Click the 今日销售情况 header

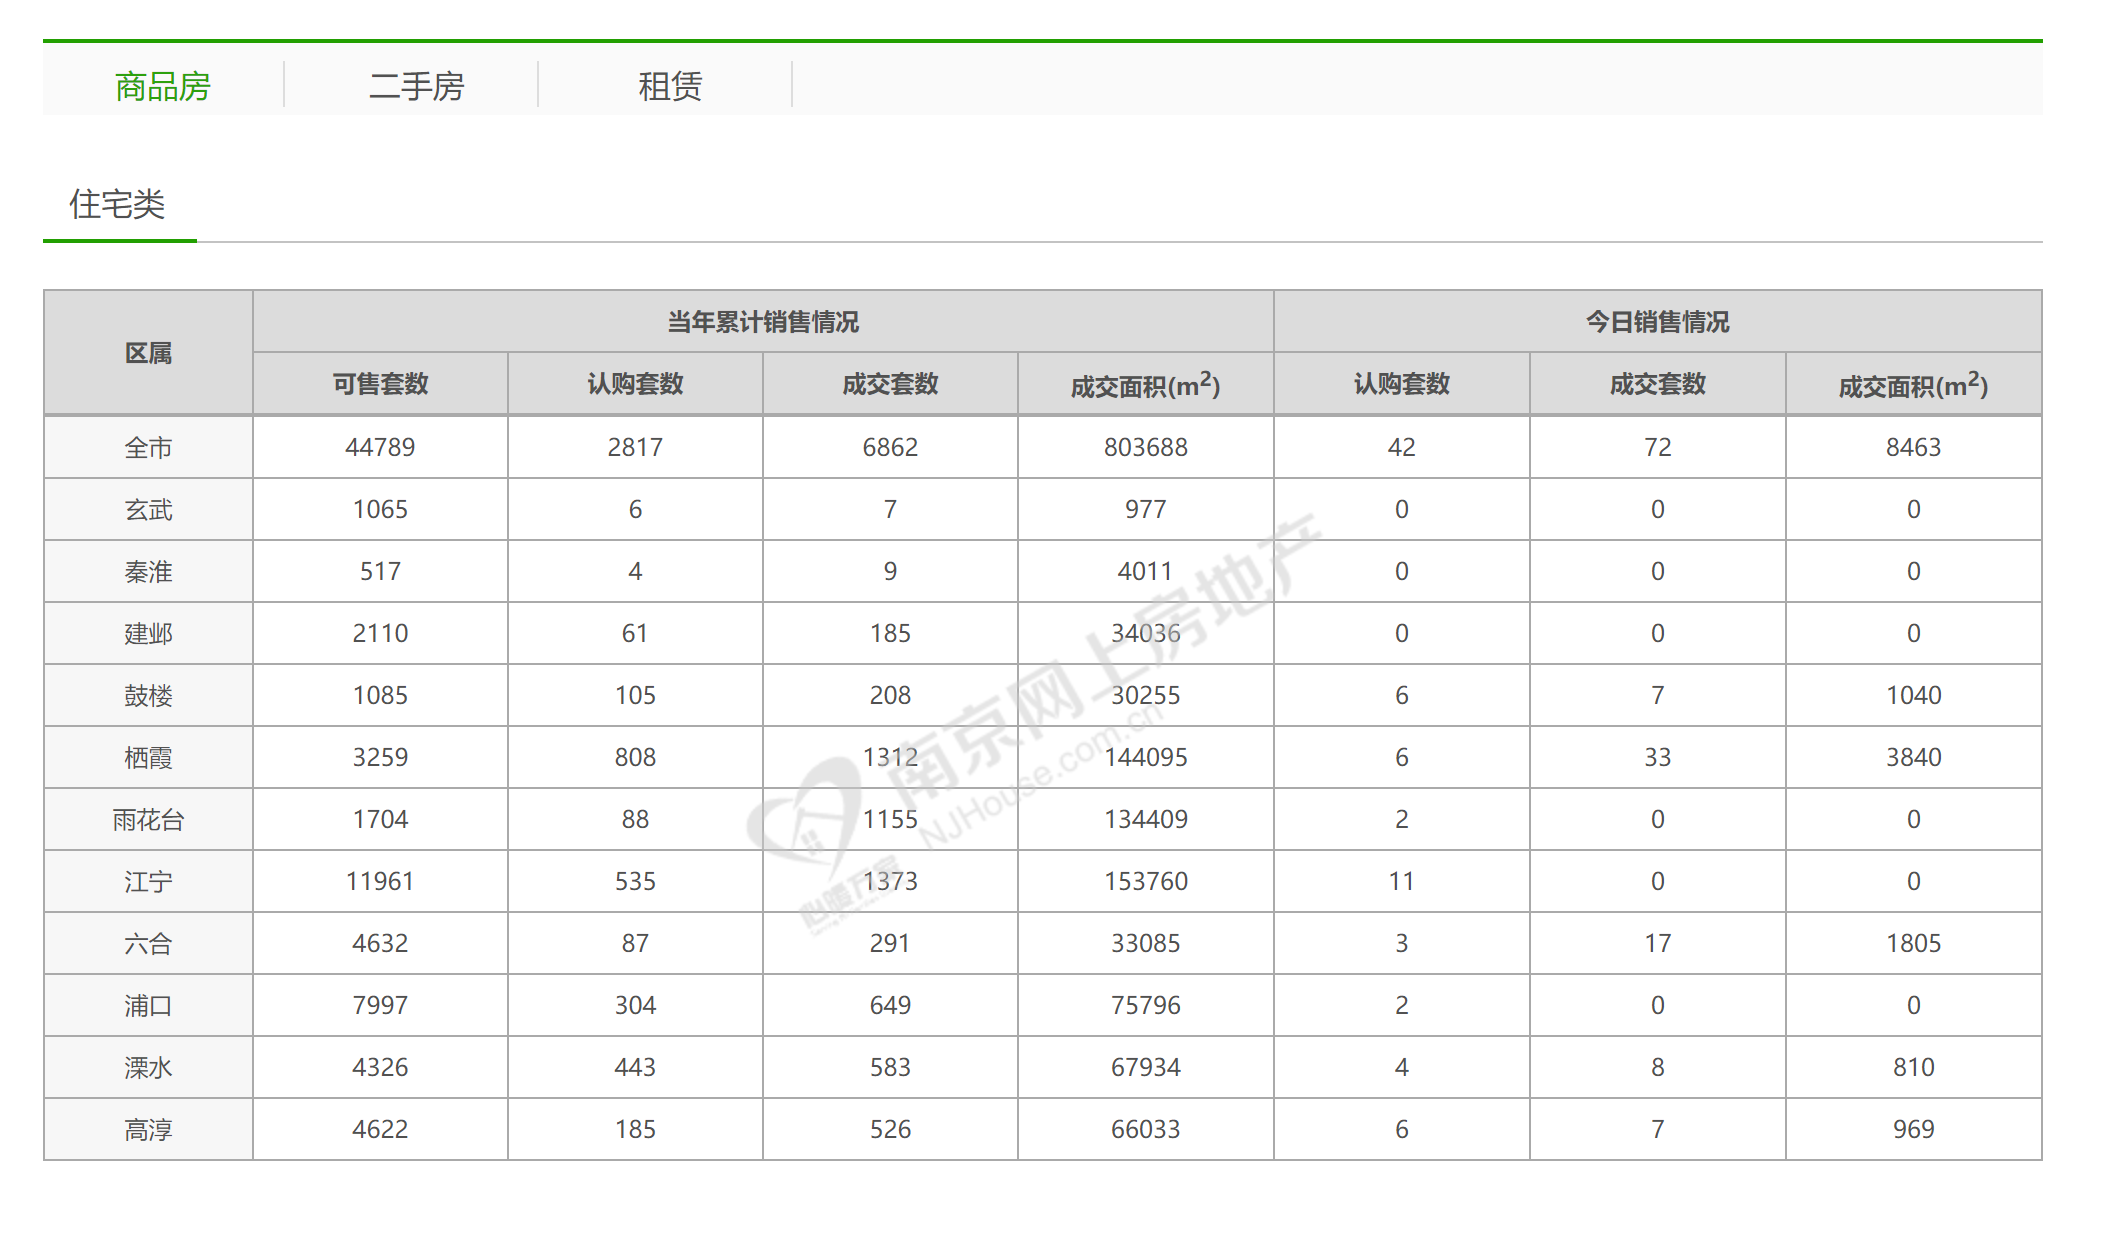(x=1657, y=322)
